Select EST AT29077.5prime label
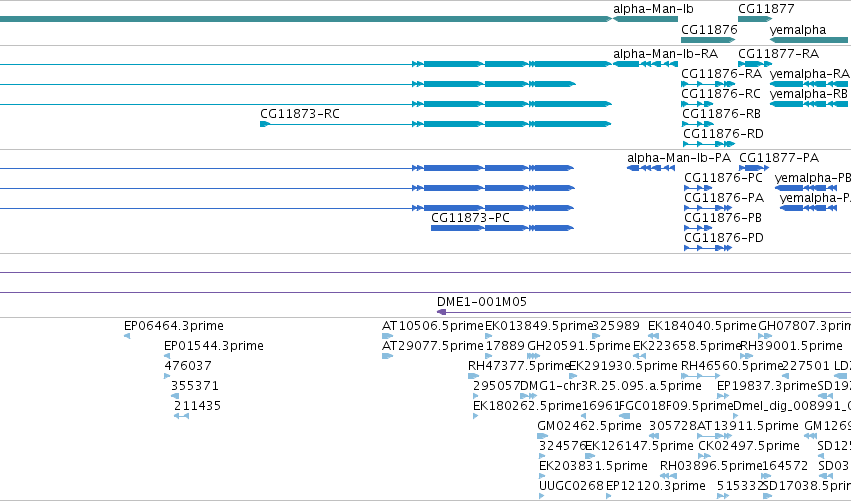The height and width of the screenshot is (501, 851). [433, 346]
